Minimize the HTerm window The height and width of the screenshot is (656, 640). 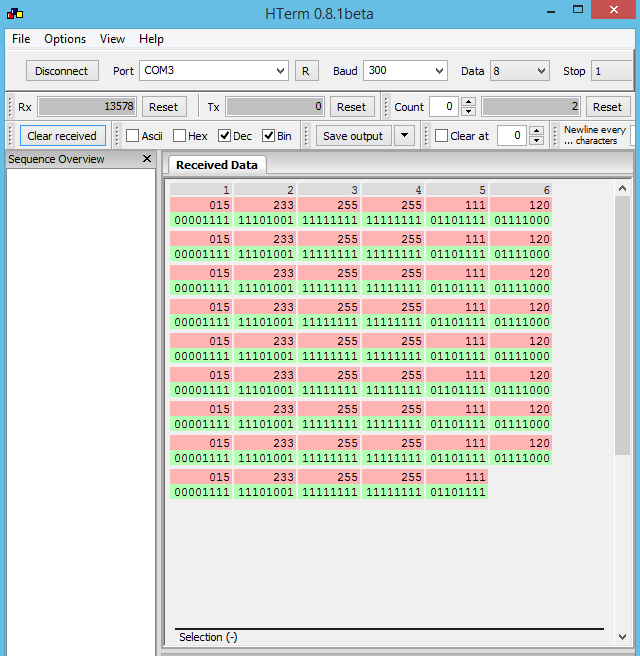click(551, 10)
